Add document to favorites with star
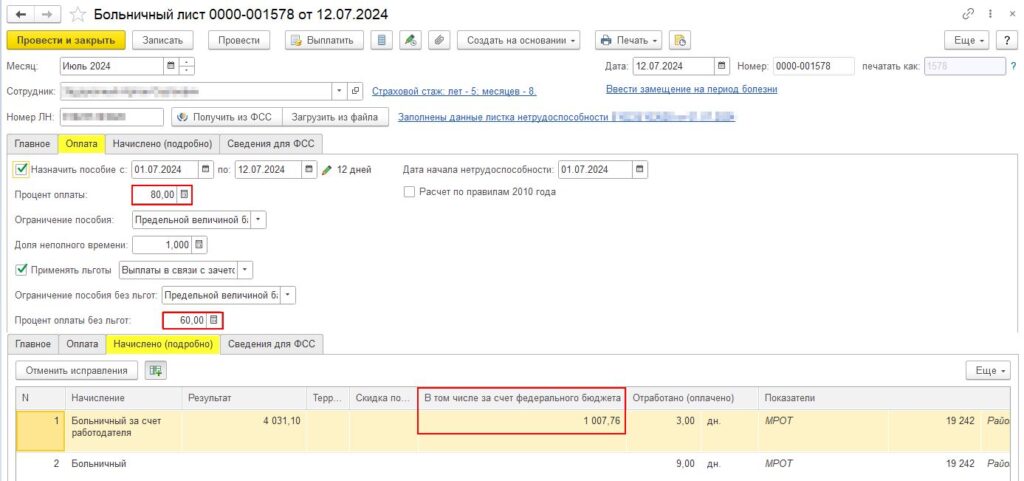The width and height of the screenshot is (1024, 481). tap(78, 14)
